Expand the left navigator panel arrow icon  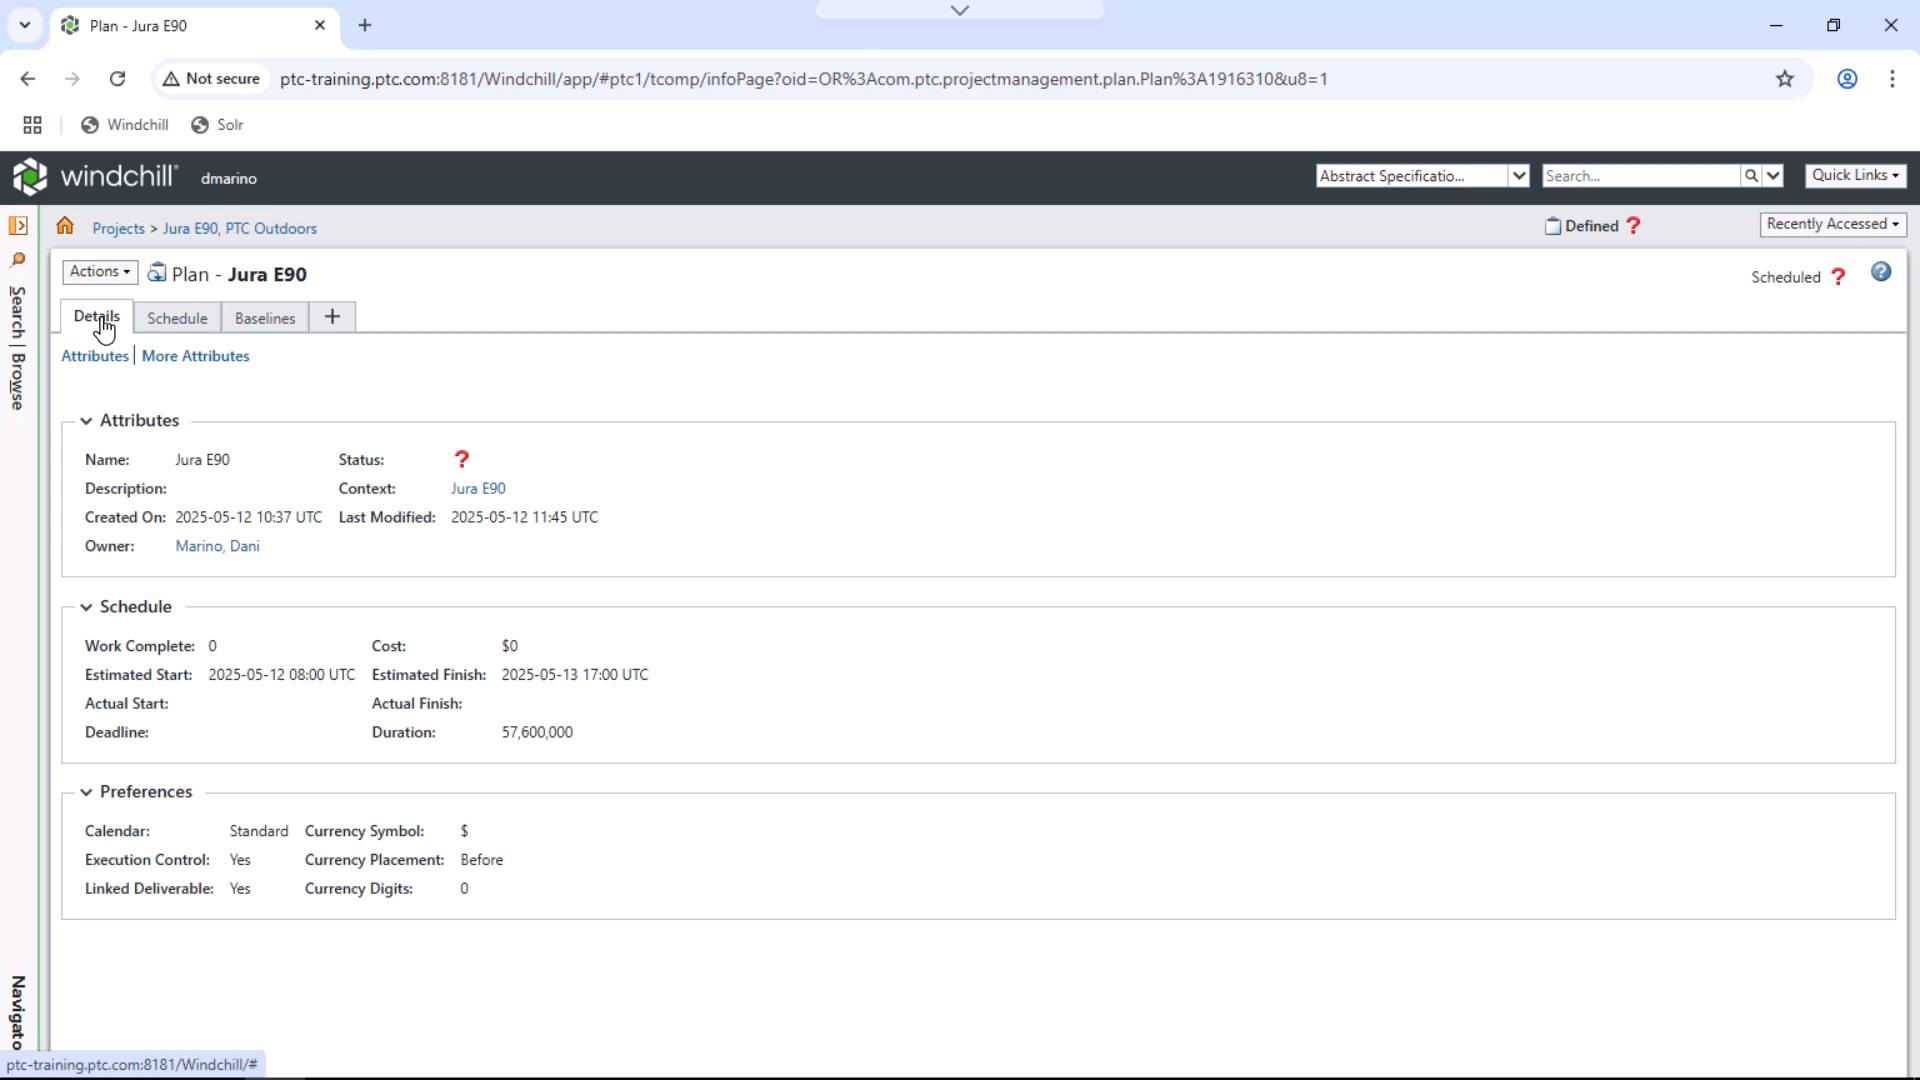click(18, 226)
